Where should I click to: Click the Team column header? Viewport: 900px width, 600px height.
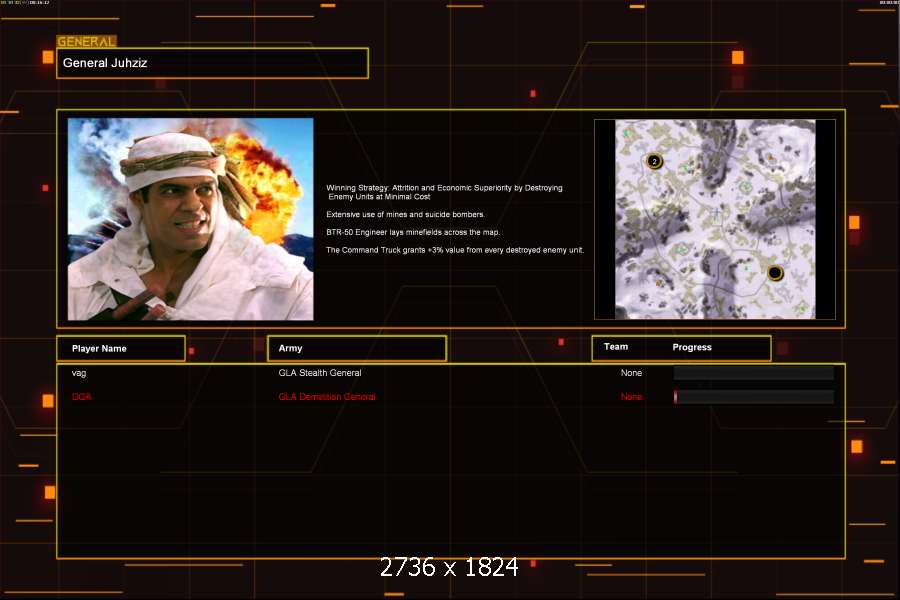point(616,347)
